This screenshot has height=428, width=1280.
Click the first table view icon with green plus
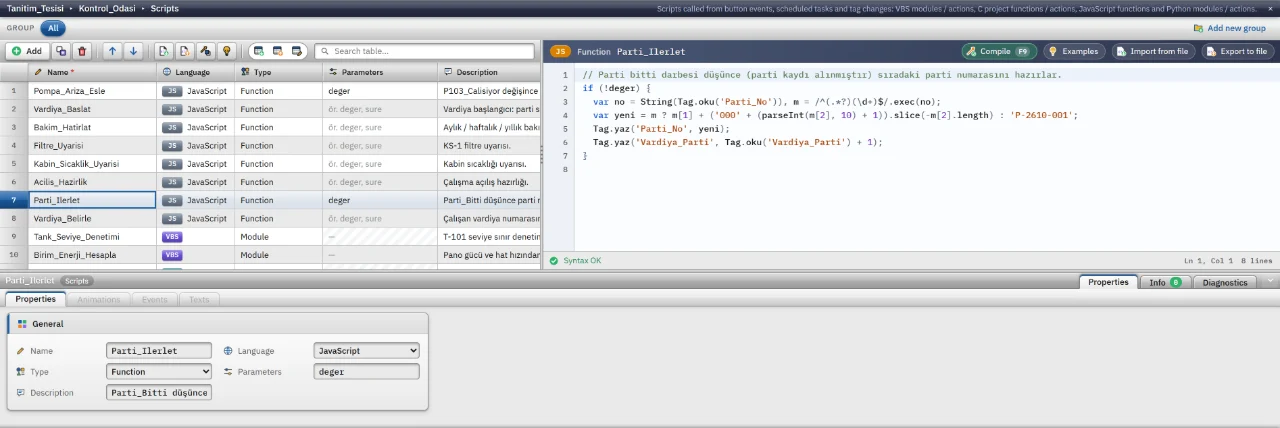[258, 50]
